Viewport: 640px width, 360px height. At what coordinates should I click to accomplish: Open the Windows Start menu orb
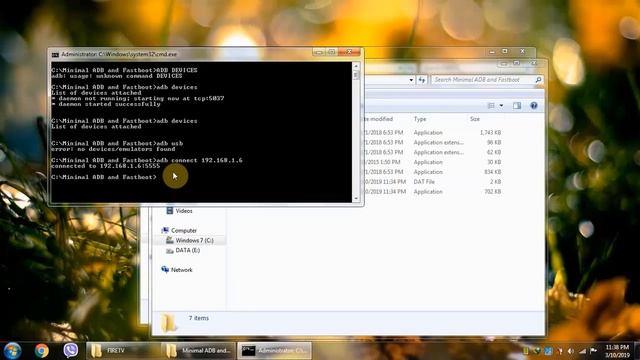click(x=12, y=351)
